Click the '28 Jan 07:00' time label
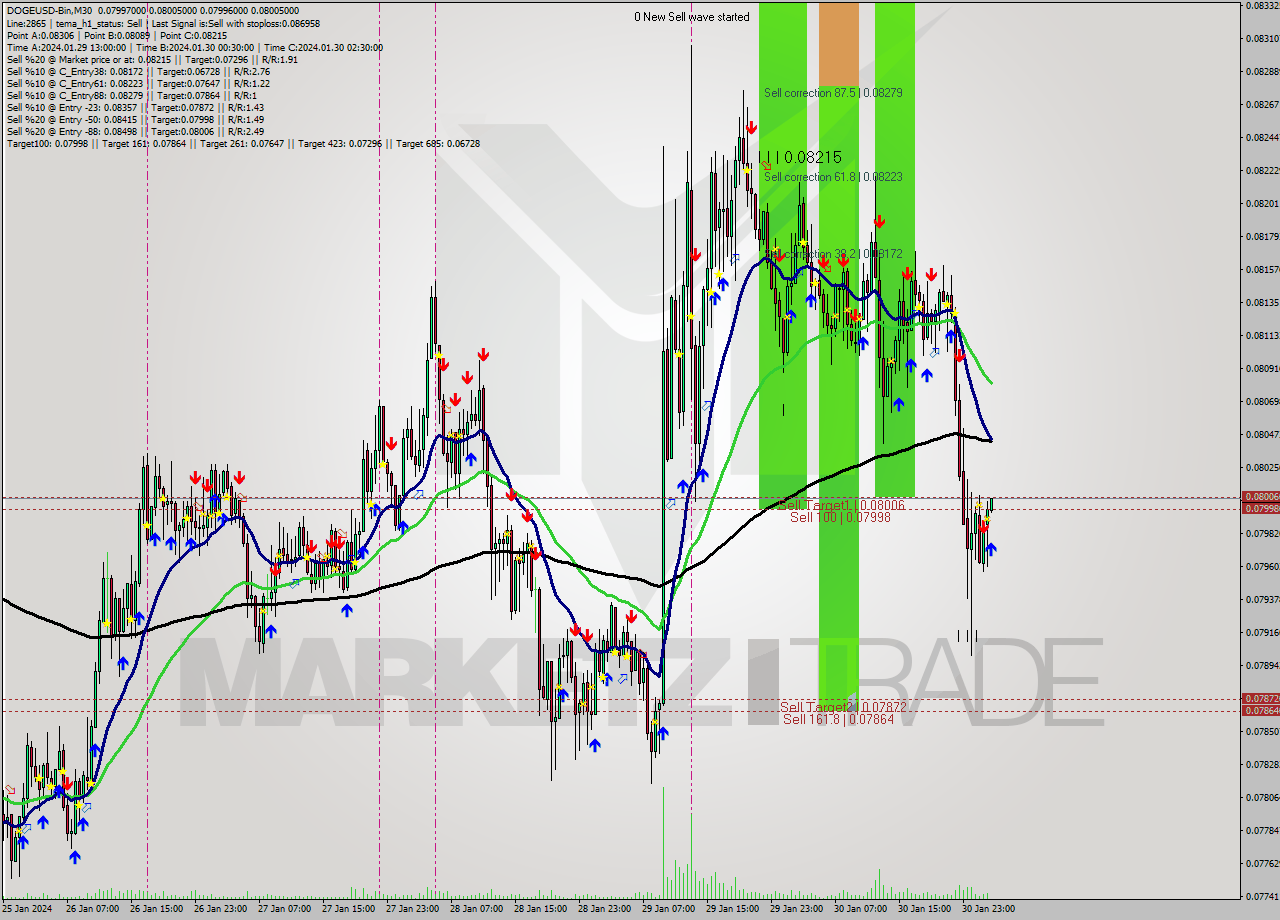Image resolution: width=1280 pixels, height=920 pixels. point(475,909)
